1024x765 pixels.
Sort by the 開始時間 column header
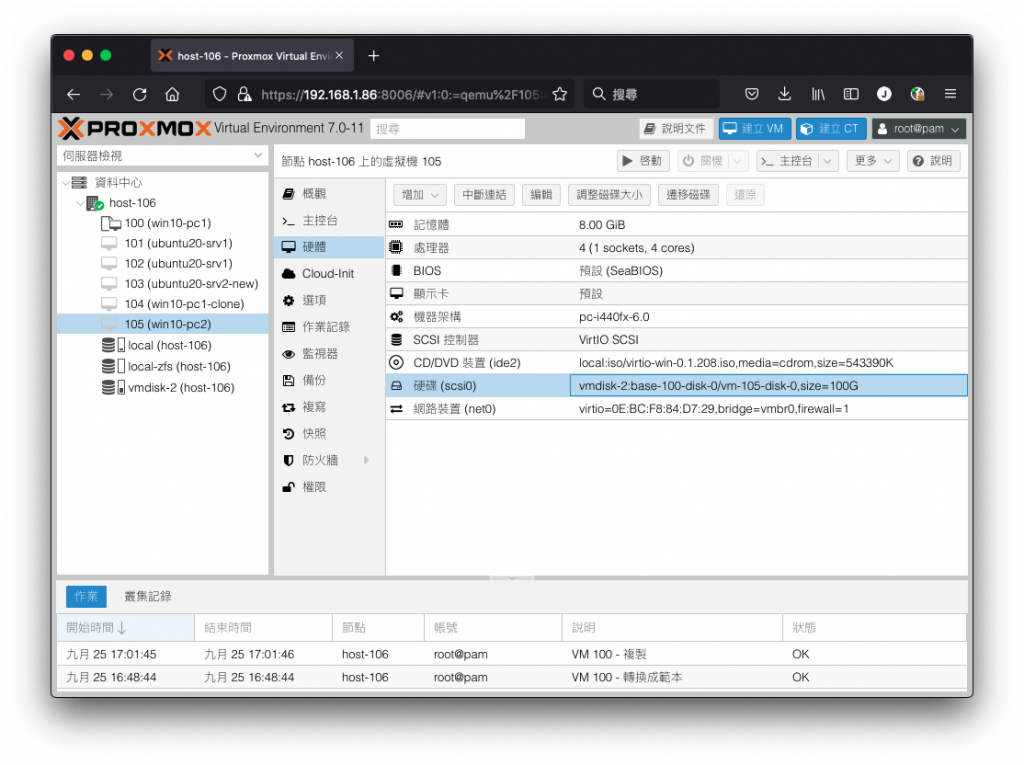click(126, 627)
